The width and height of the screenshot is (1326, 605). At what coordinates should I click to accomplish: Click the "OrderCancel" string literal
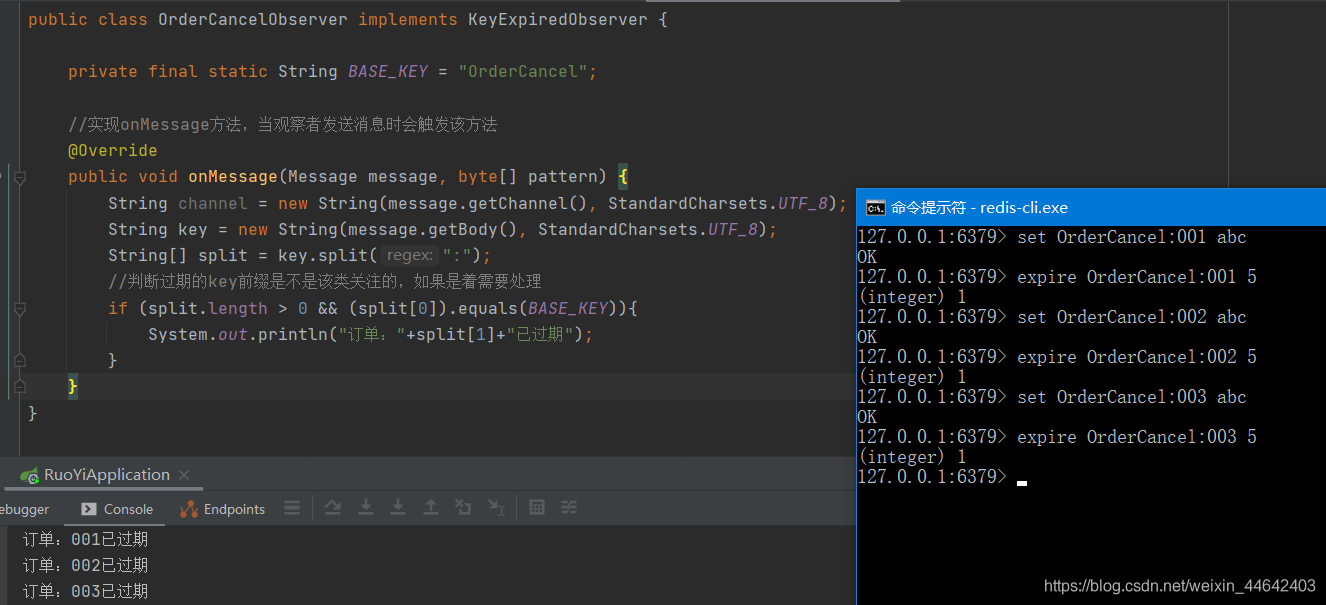[x=523, y=72]
